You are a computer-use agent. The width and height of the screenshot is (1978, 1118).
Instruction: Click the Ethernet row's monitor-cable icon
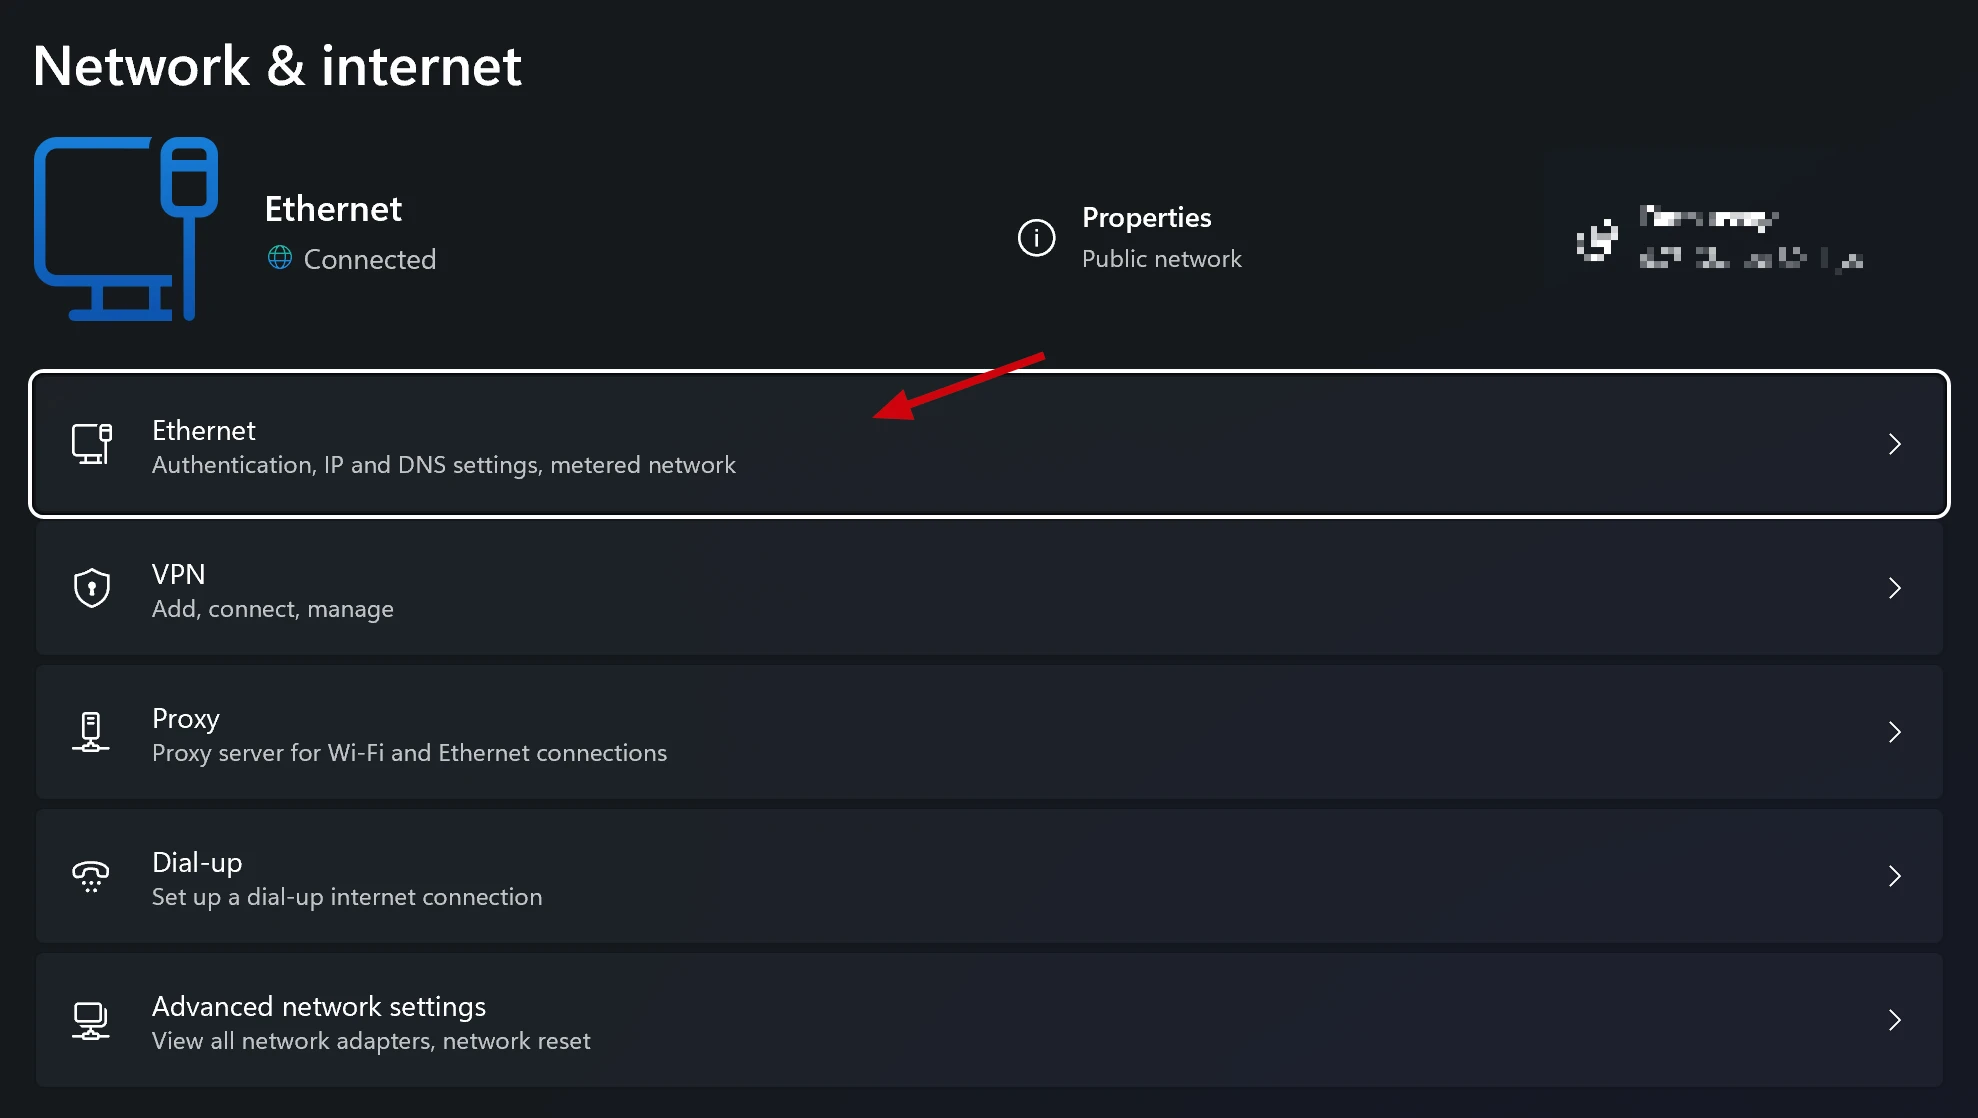click(x=91, y=444)
